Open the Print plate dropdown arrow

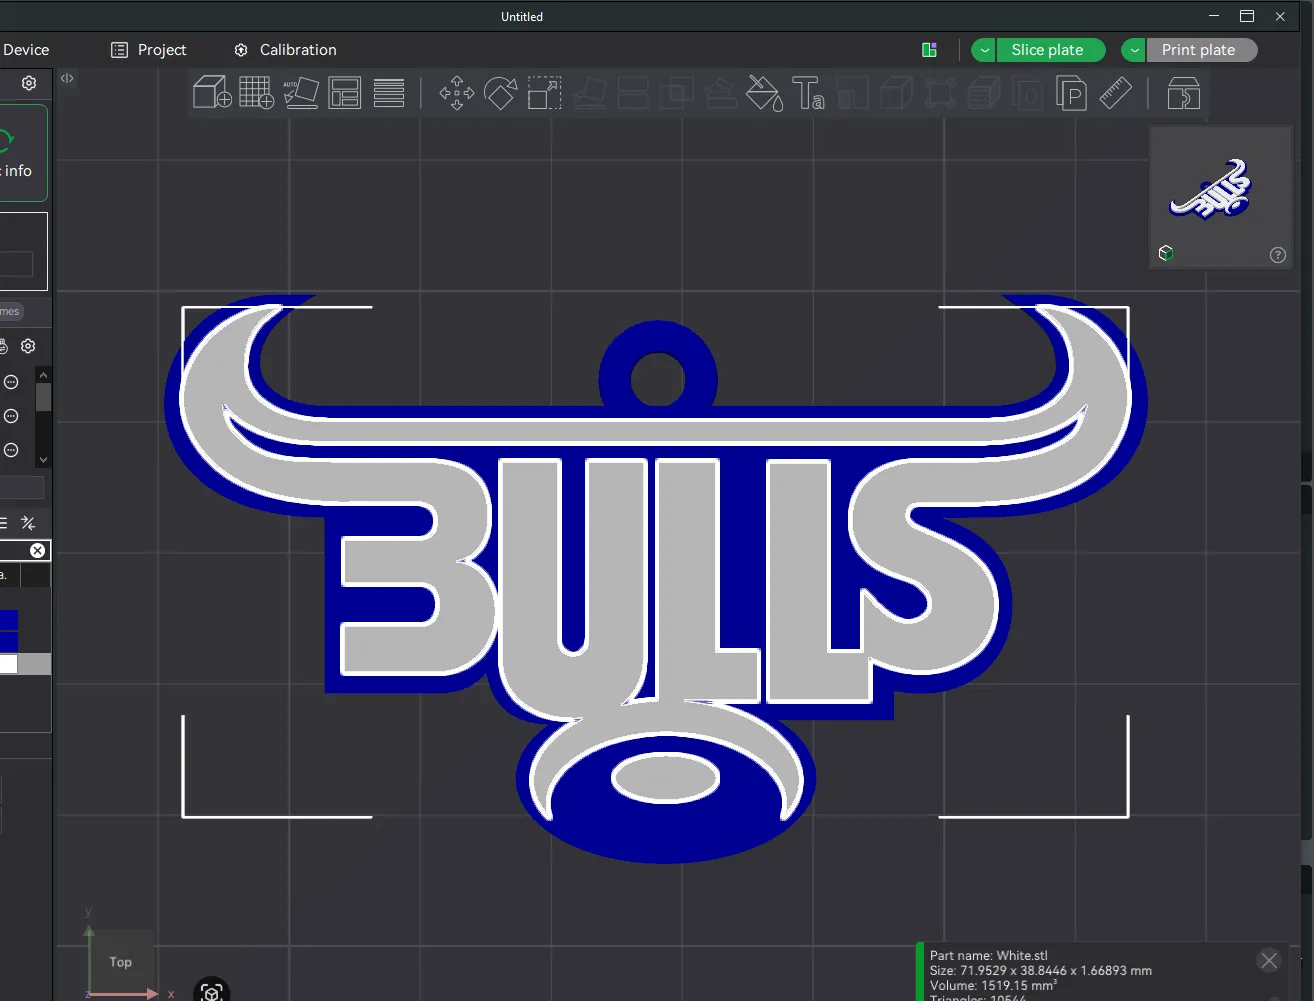coord(1135,50)
